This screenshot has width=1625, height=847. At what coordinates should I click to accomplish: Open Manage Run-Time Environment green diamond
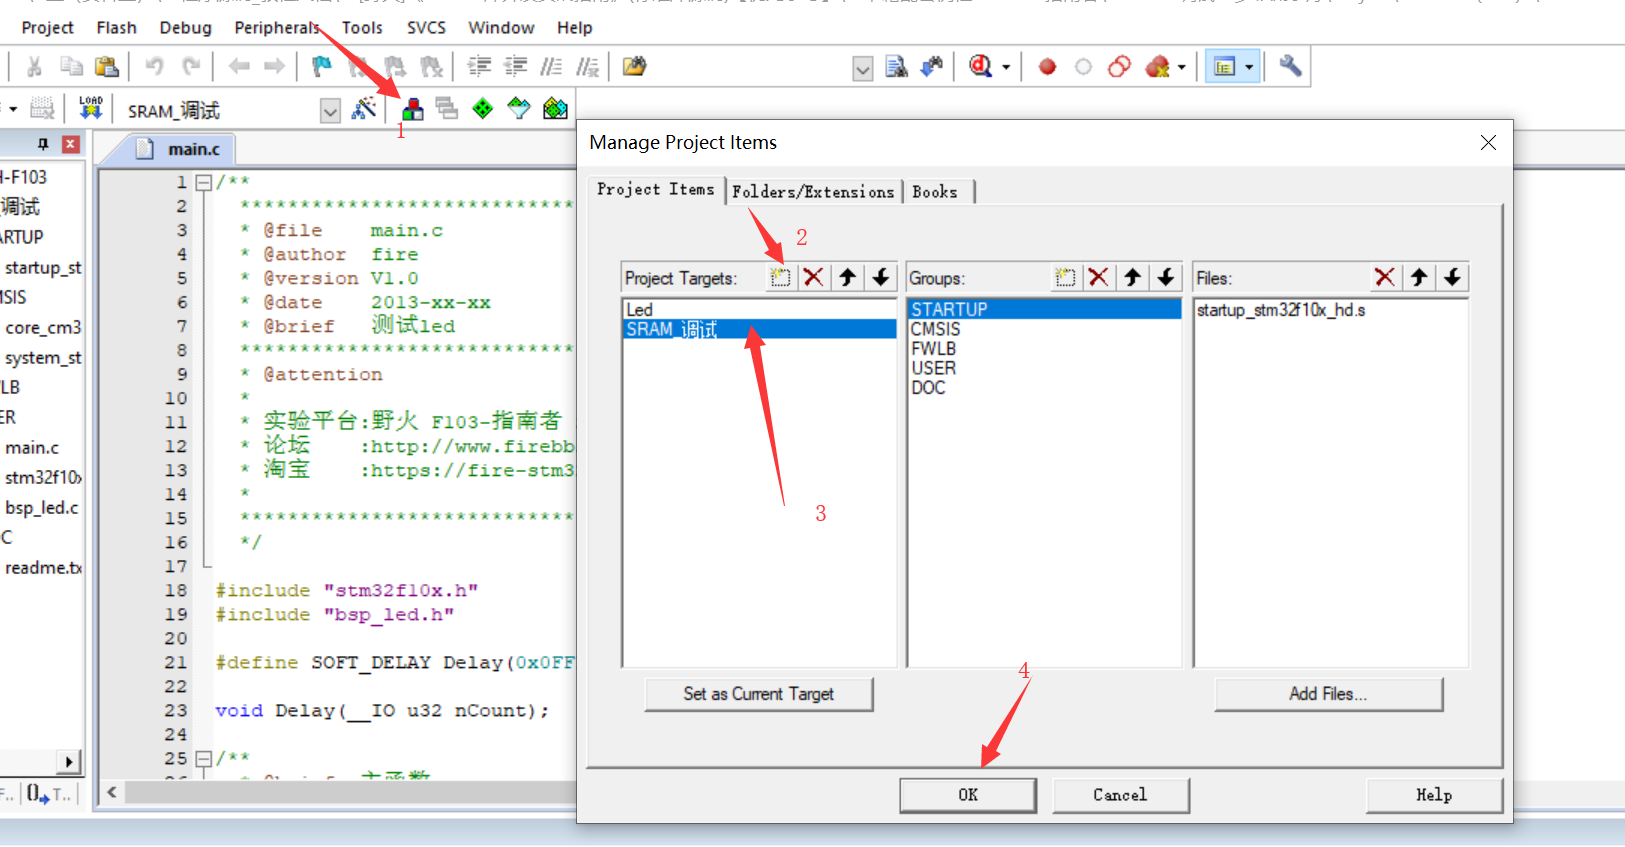483,108
